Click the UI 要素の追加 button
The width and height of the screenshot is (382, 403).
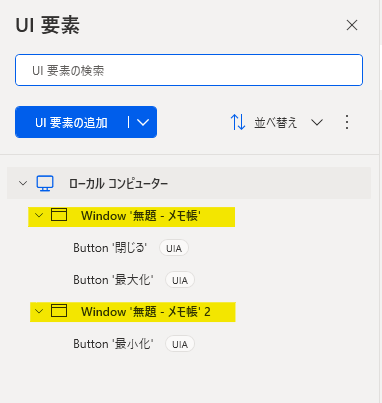(x=71, y=122)
